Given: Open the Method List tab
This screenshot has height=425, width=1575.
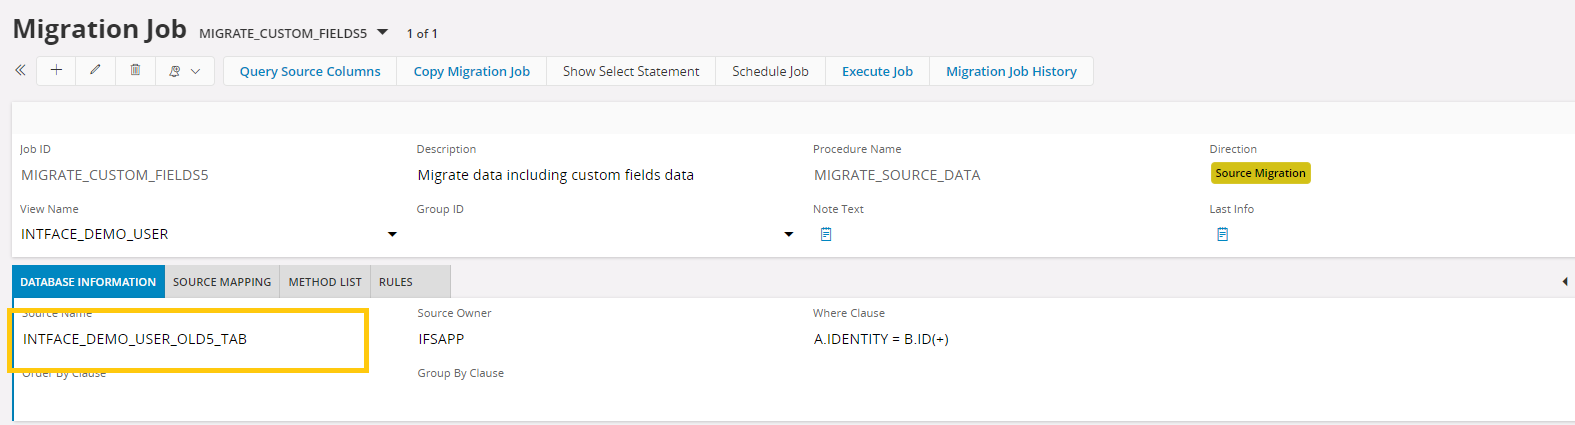Looking at the screenshot, I should click(325, 282).
